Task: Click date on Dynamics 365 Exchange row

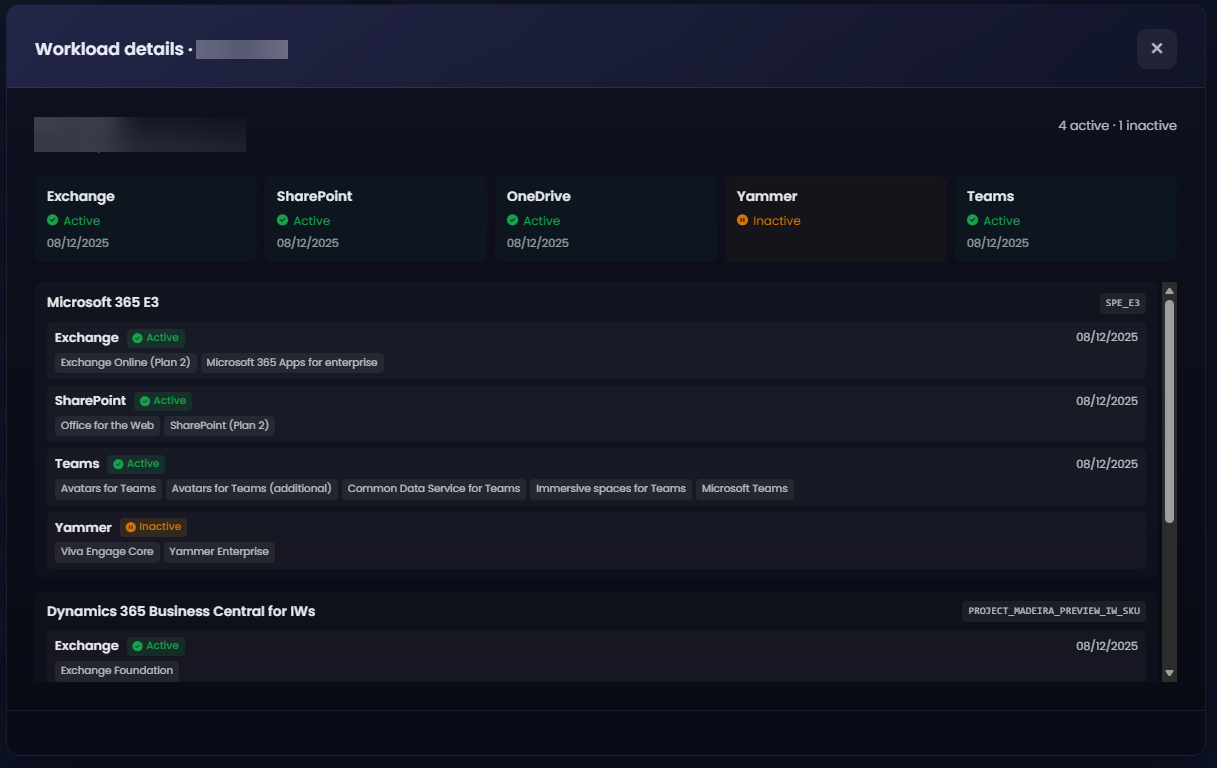Action: (1107, 646)
